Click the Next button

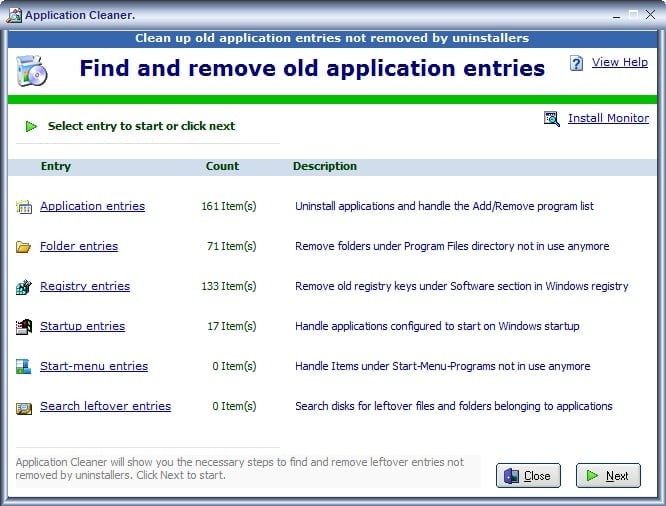click(608, 475)
